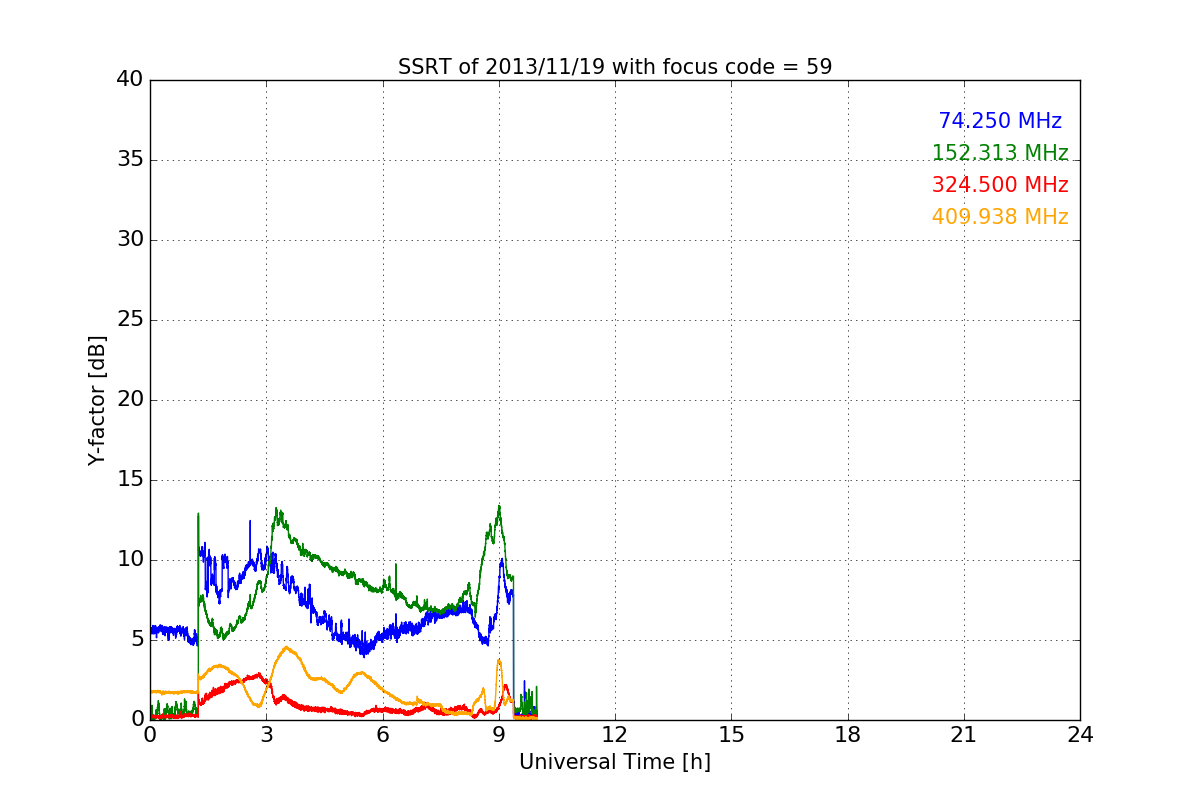Click the x-axis tick label 24
Image resolution: width=1200 pixels, height=800 pixels.
1080,735
